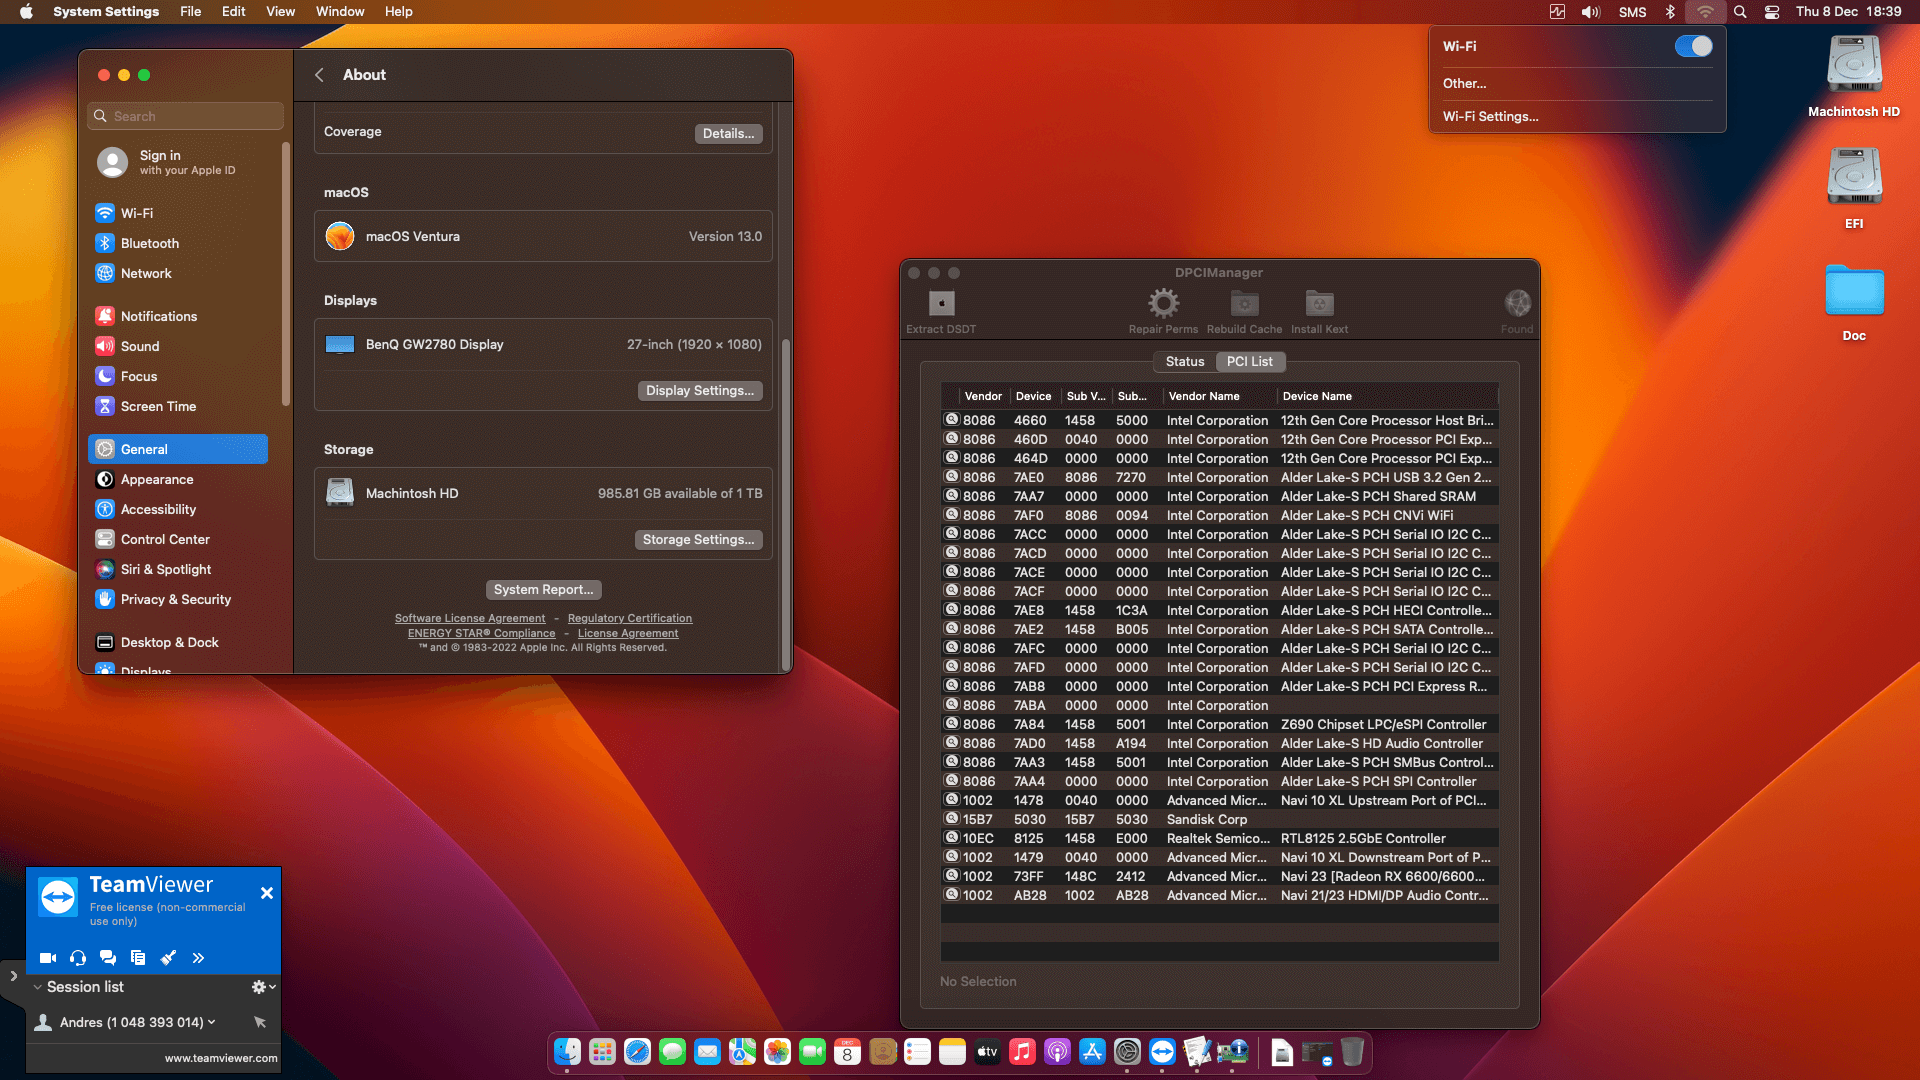This screenshot has width=1920, height=1080.
Task: Open ENERGY STAR Compliance link
Action: tap(481, 634)
